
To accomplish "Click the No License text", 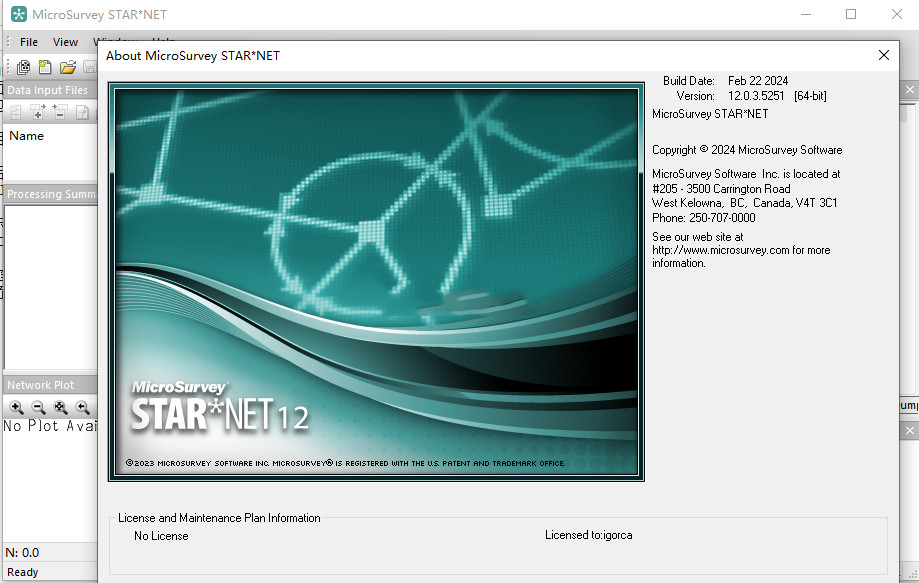I will pos(161,536).
